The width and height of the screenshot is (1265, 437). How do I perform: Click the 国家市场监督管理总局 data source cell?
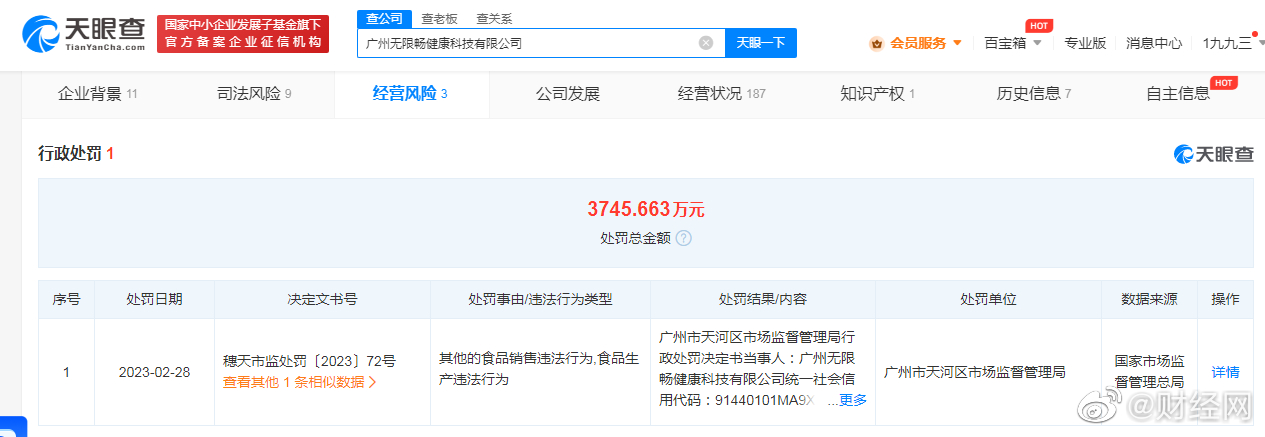[x=1150, y=372]
